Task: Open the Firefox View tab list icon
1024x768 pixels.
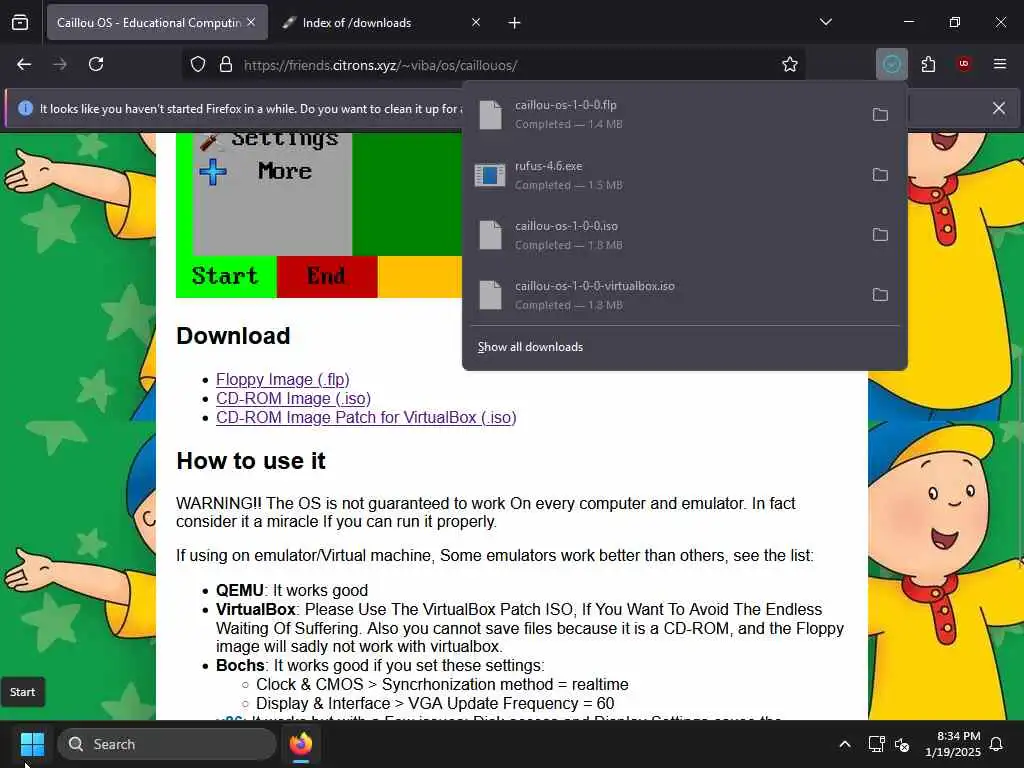Action: pyautogui.click(x=20, y=23)
